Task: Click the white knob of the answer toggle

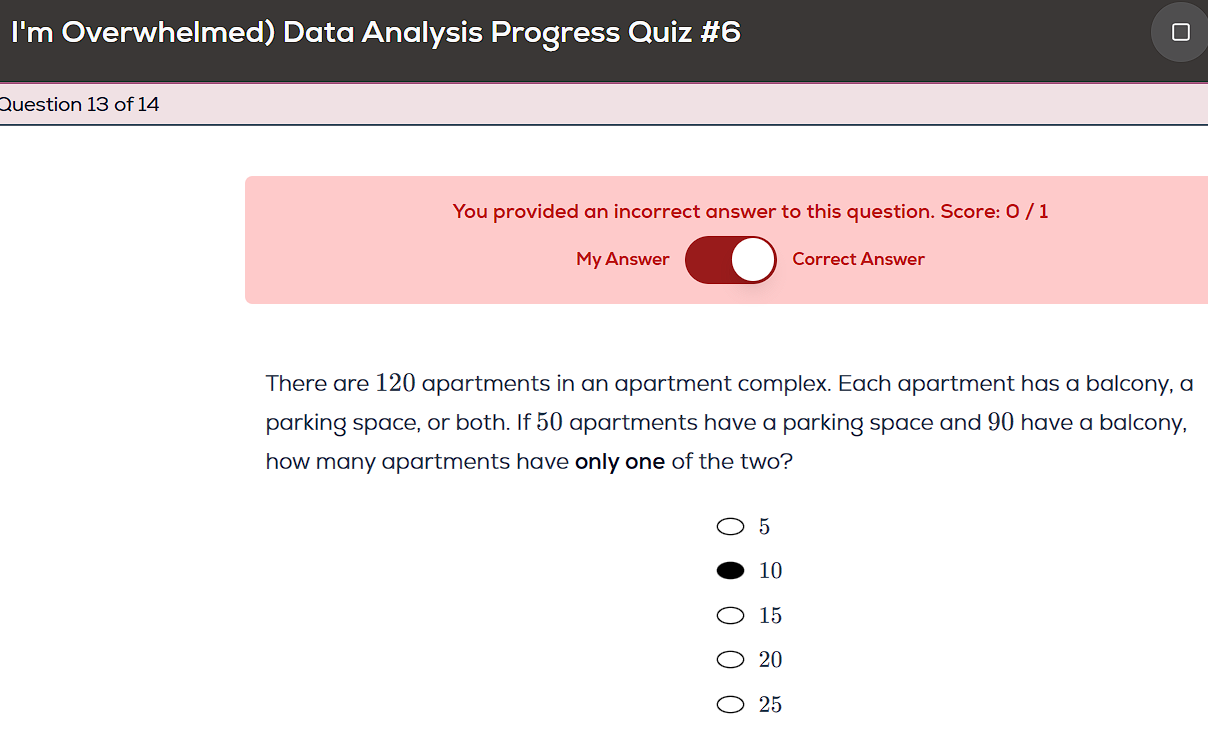Action: click(x=753, y=260)
